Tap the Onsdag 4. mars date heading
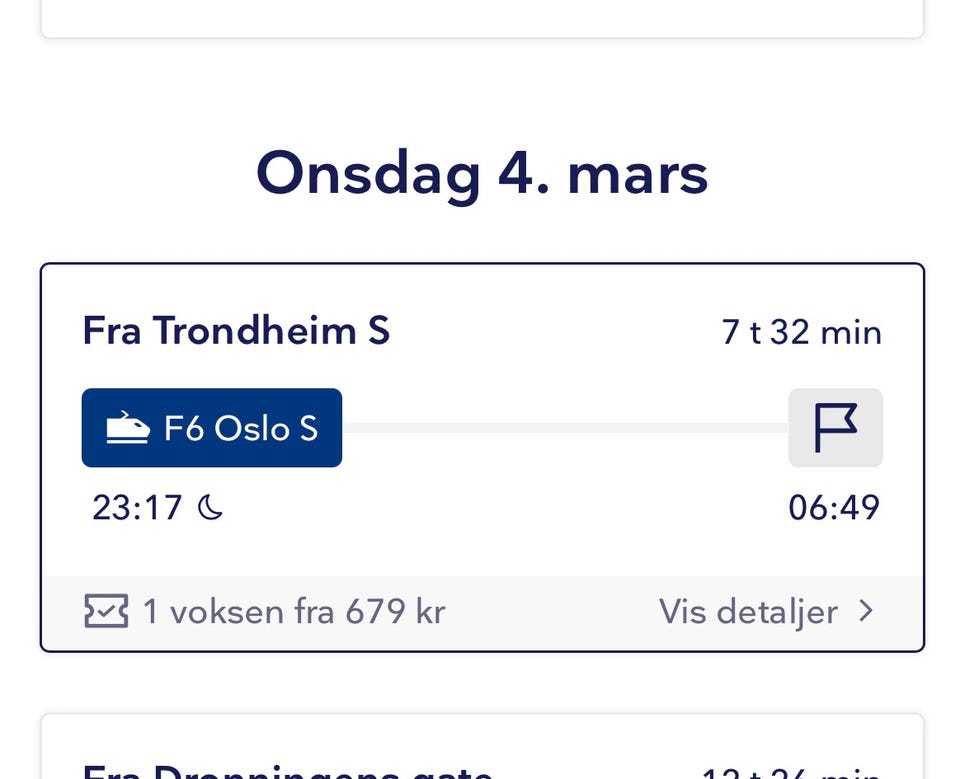This screenshot has height=779, width=960. 482,173
